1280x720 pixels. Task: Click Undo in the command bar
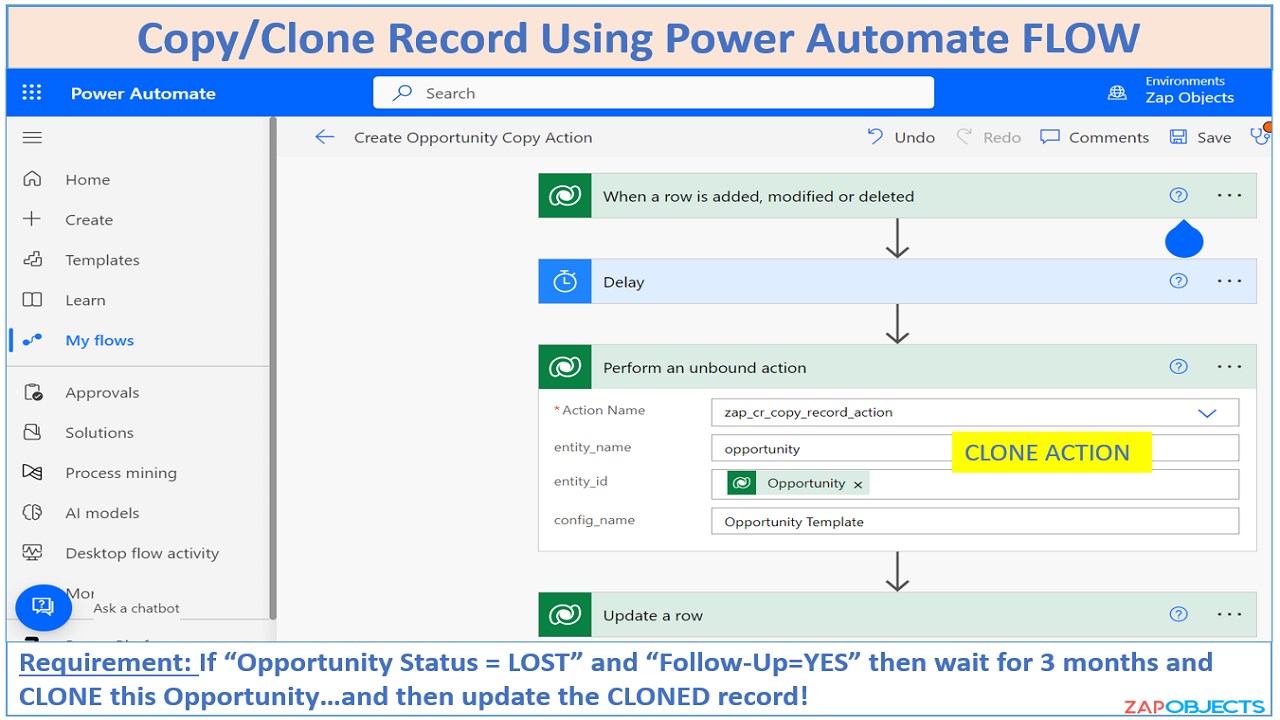pos(901,137)
